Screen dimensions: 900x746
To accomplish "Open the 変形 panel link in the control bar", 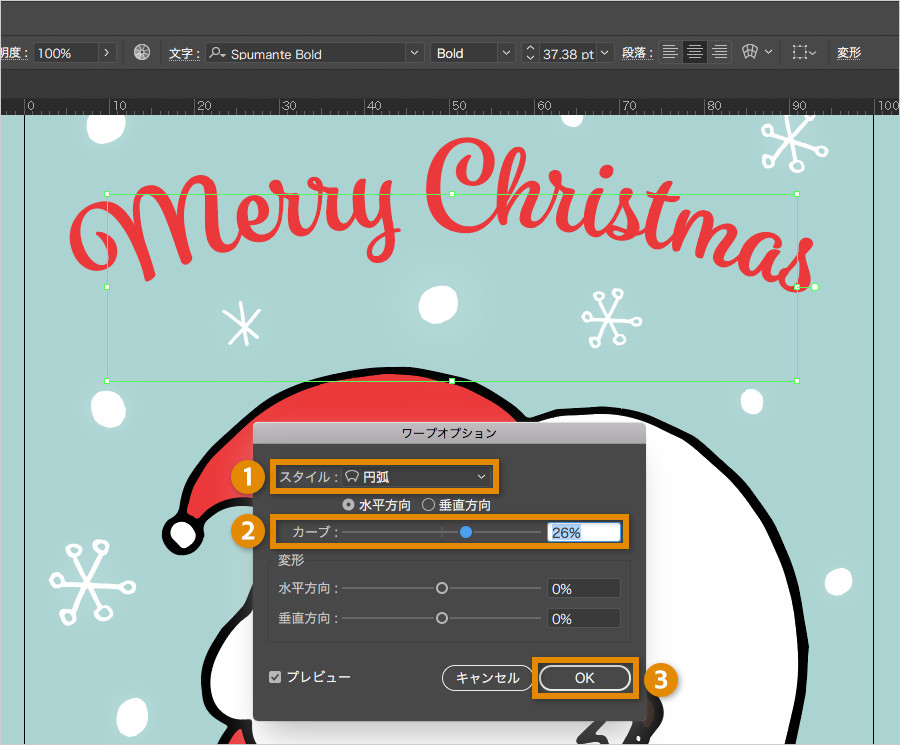I will 848,53.
